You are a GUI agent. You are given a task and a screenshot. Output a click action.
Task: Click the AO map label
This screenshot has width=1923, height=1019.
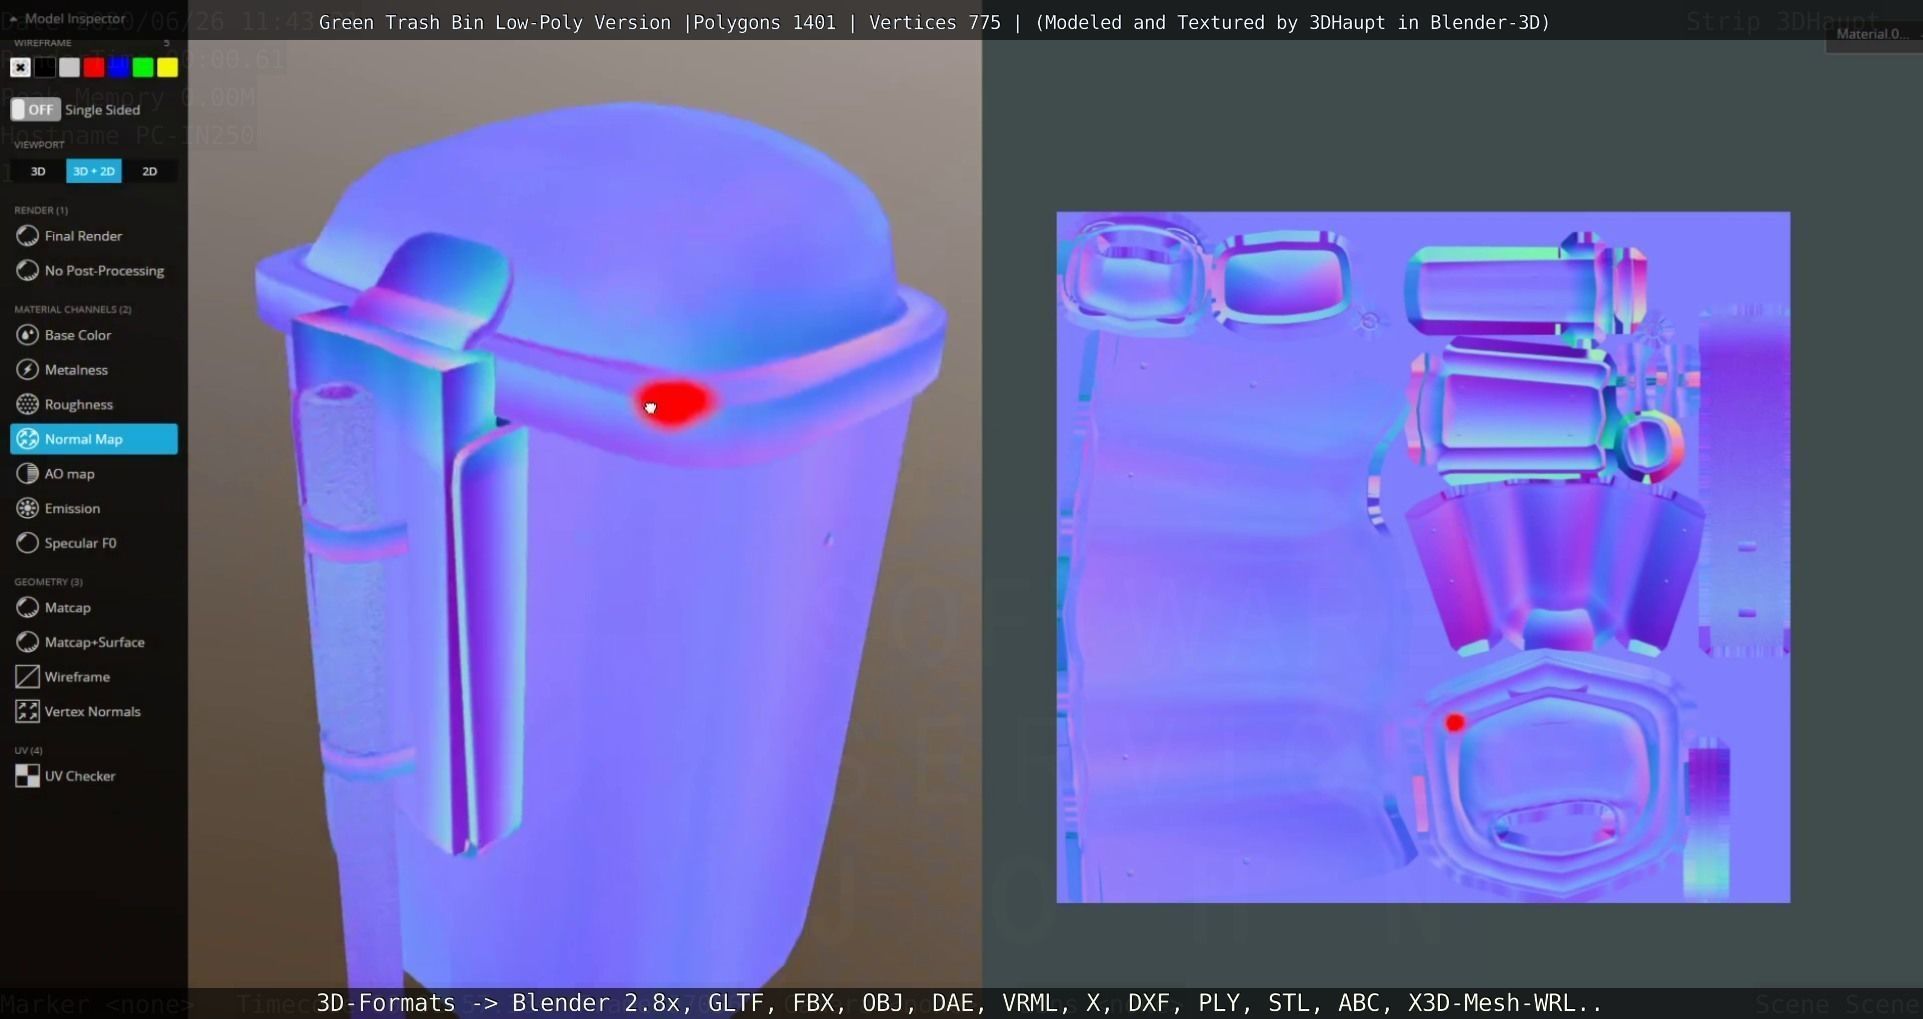click(x=70, y=474)
